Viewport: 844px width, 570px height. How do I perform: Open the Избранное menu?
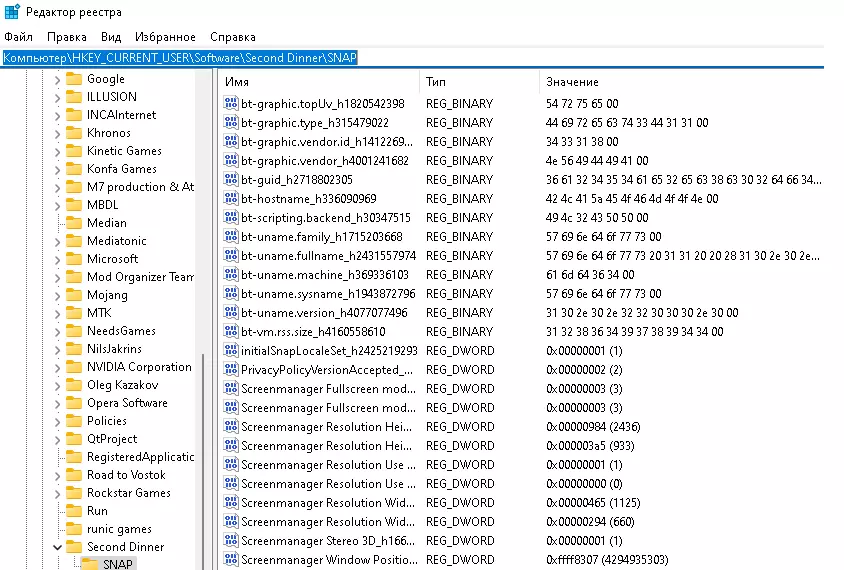(x=165, y=37)
